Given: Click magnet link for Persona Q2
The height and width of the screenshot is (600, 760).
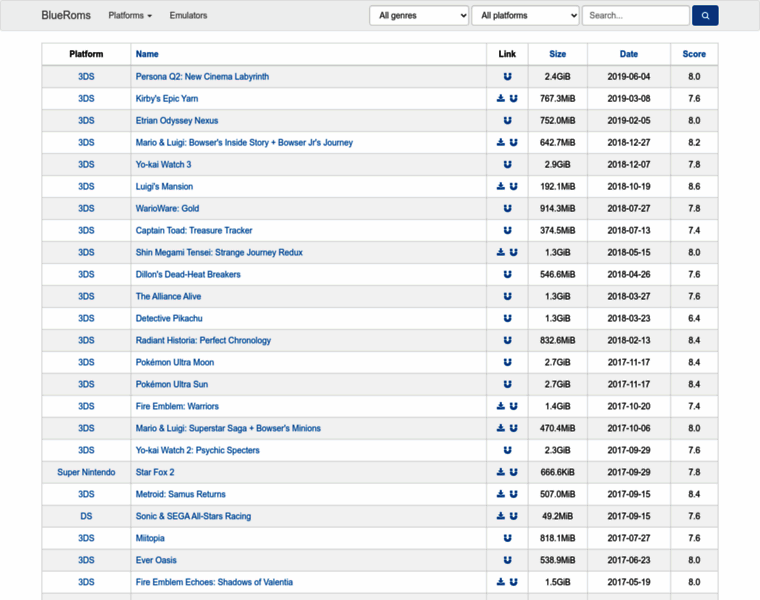Looking at the screenshot, I should point(507,77).
